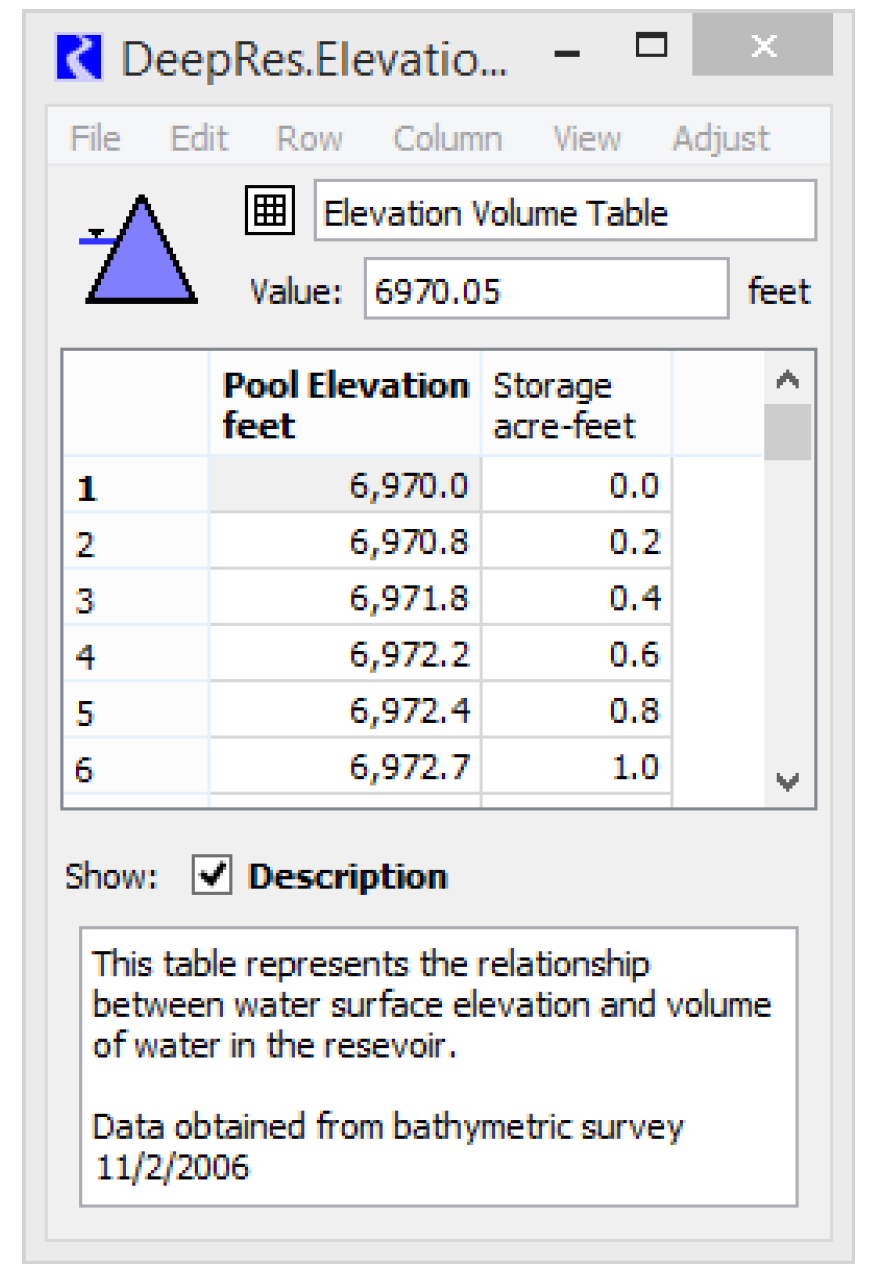This screenshot has height=1284, width=871.
Task: Click the blue reservoir triangle icon
Action: 140,252
